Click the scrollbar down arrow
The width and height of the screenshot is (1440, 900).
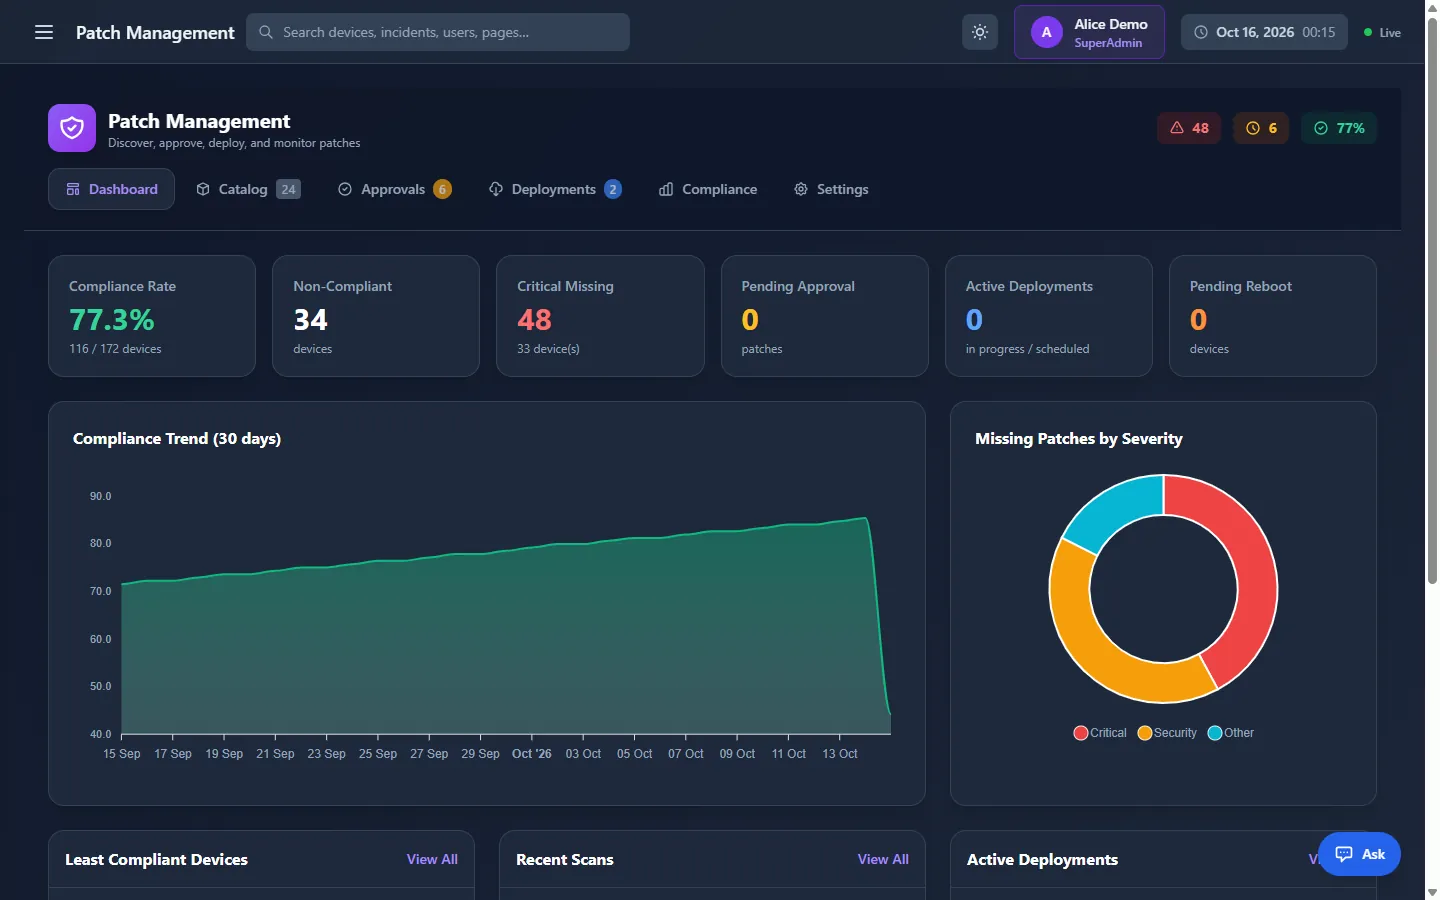pyautogui.click(x=1432, y=892)
